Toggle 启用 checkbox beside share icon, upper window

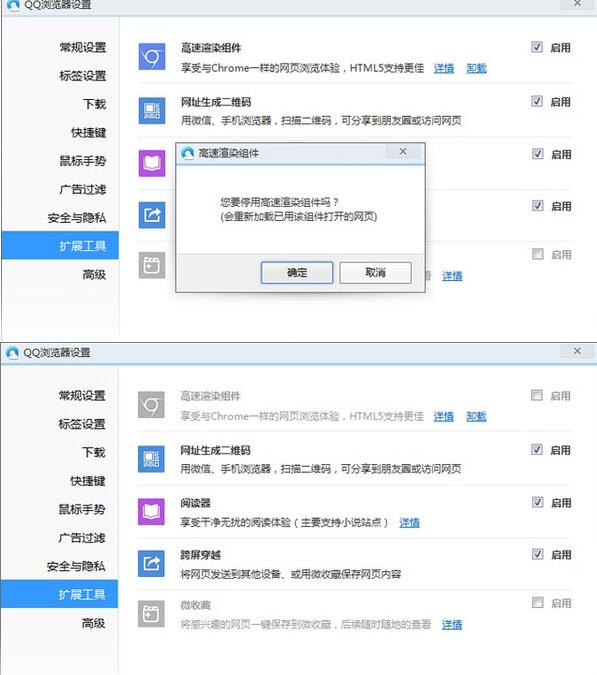point(537,205)
